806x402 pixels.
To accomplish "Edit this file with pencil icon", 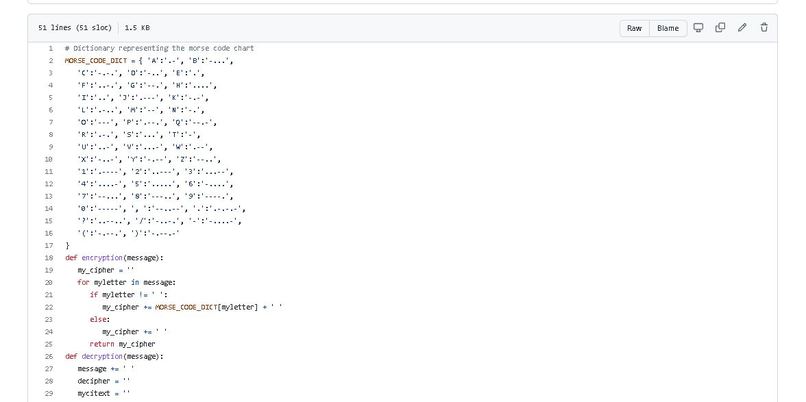I will click(x=742, y=28).
